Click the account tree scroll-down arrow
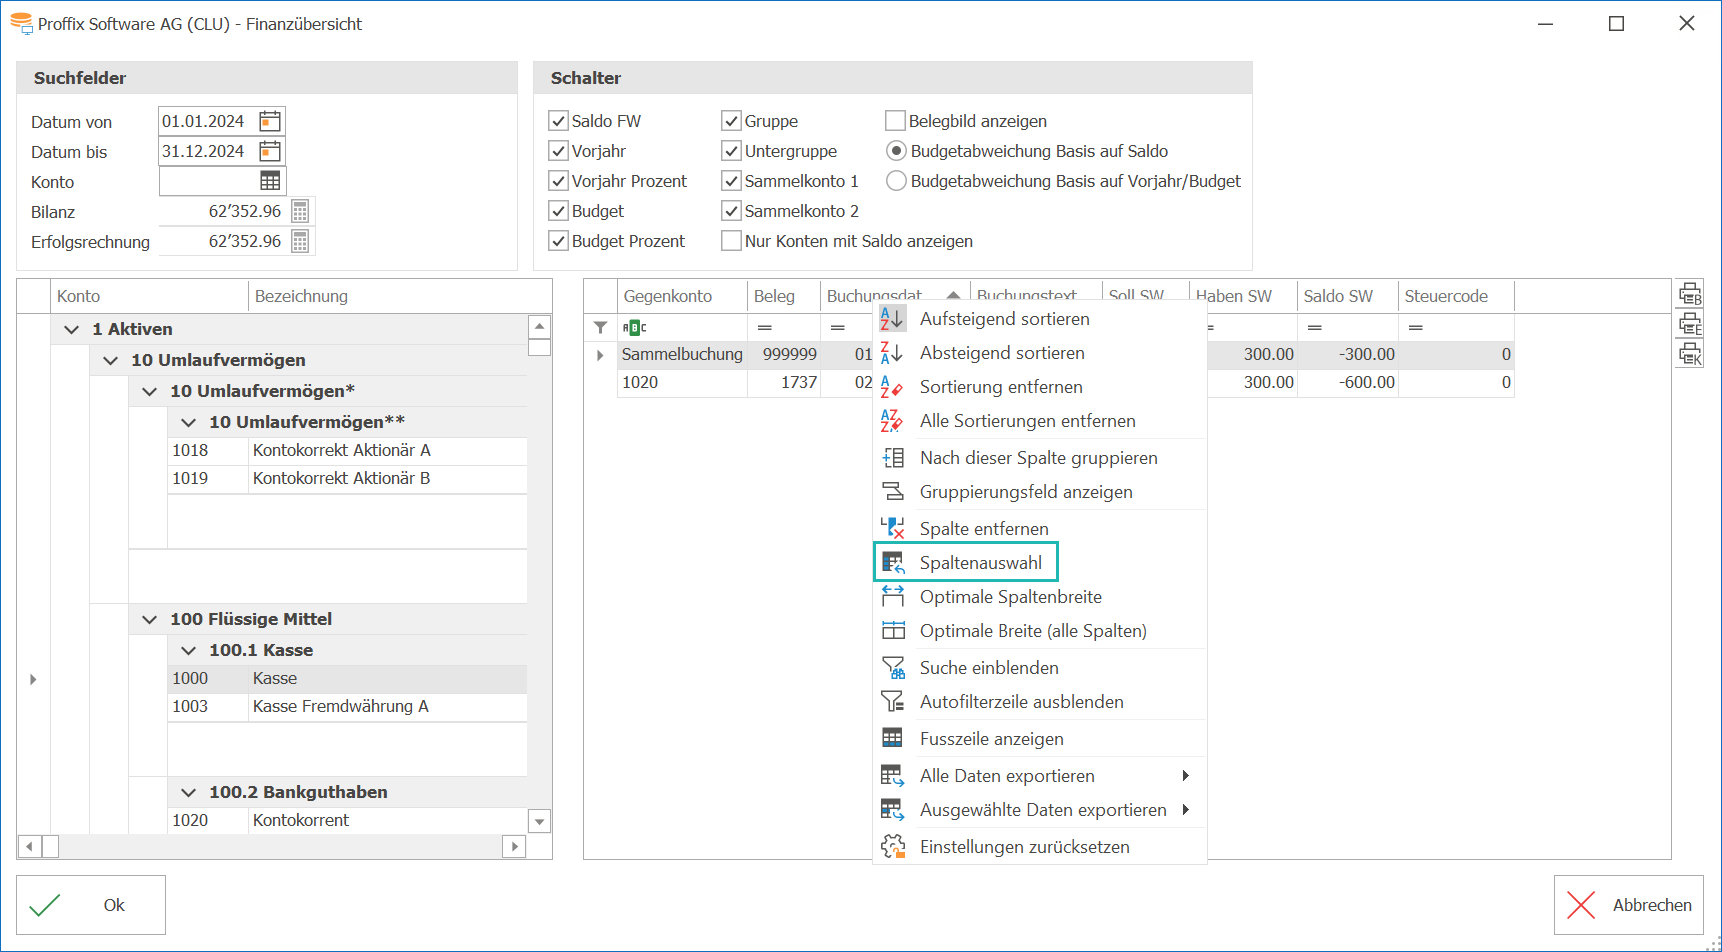The image size is (1722, 952). (540, 822)
